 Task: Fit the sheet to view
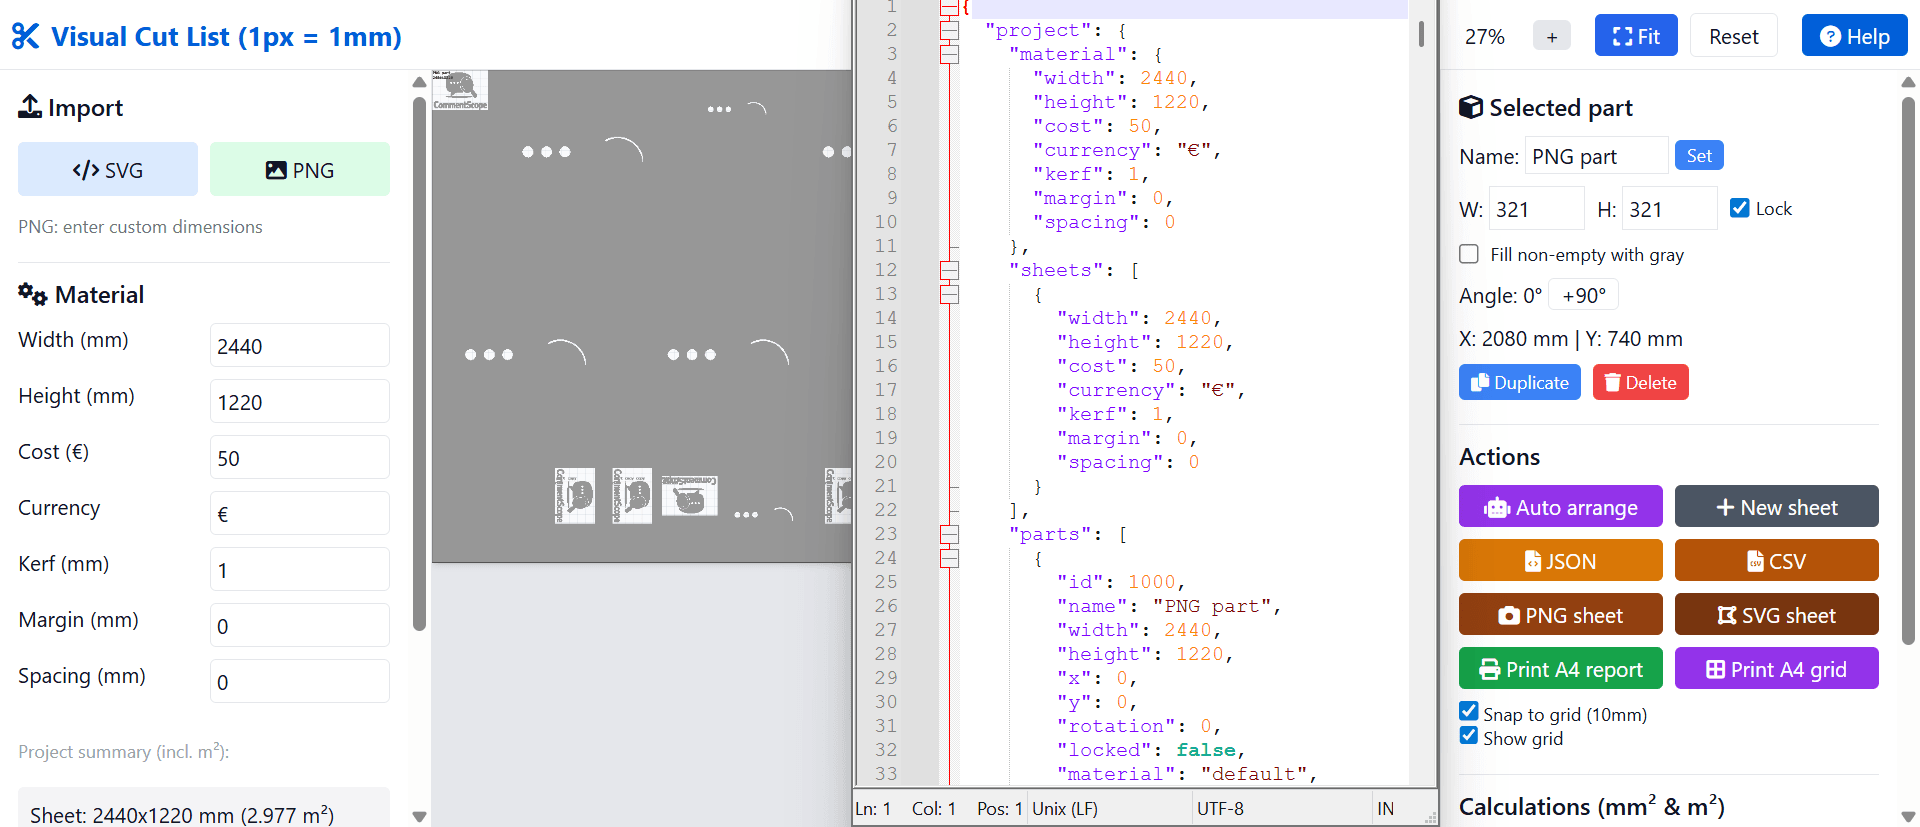click(1636, 36)
